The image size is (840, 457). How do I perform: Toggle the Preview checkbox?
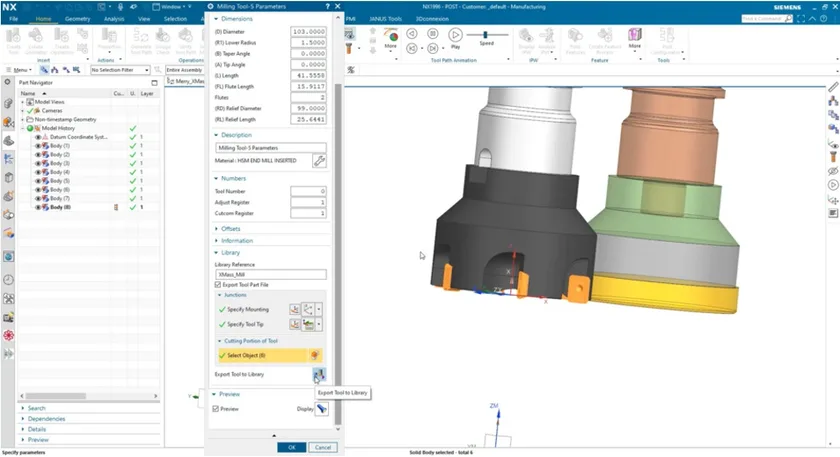[x=215, y=409]
